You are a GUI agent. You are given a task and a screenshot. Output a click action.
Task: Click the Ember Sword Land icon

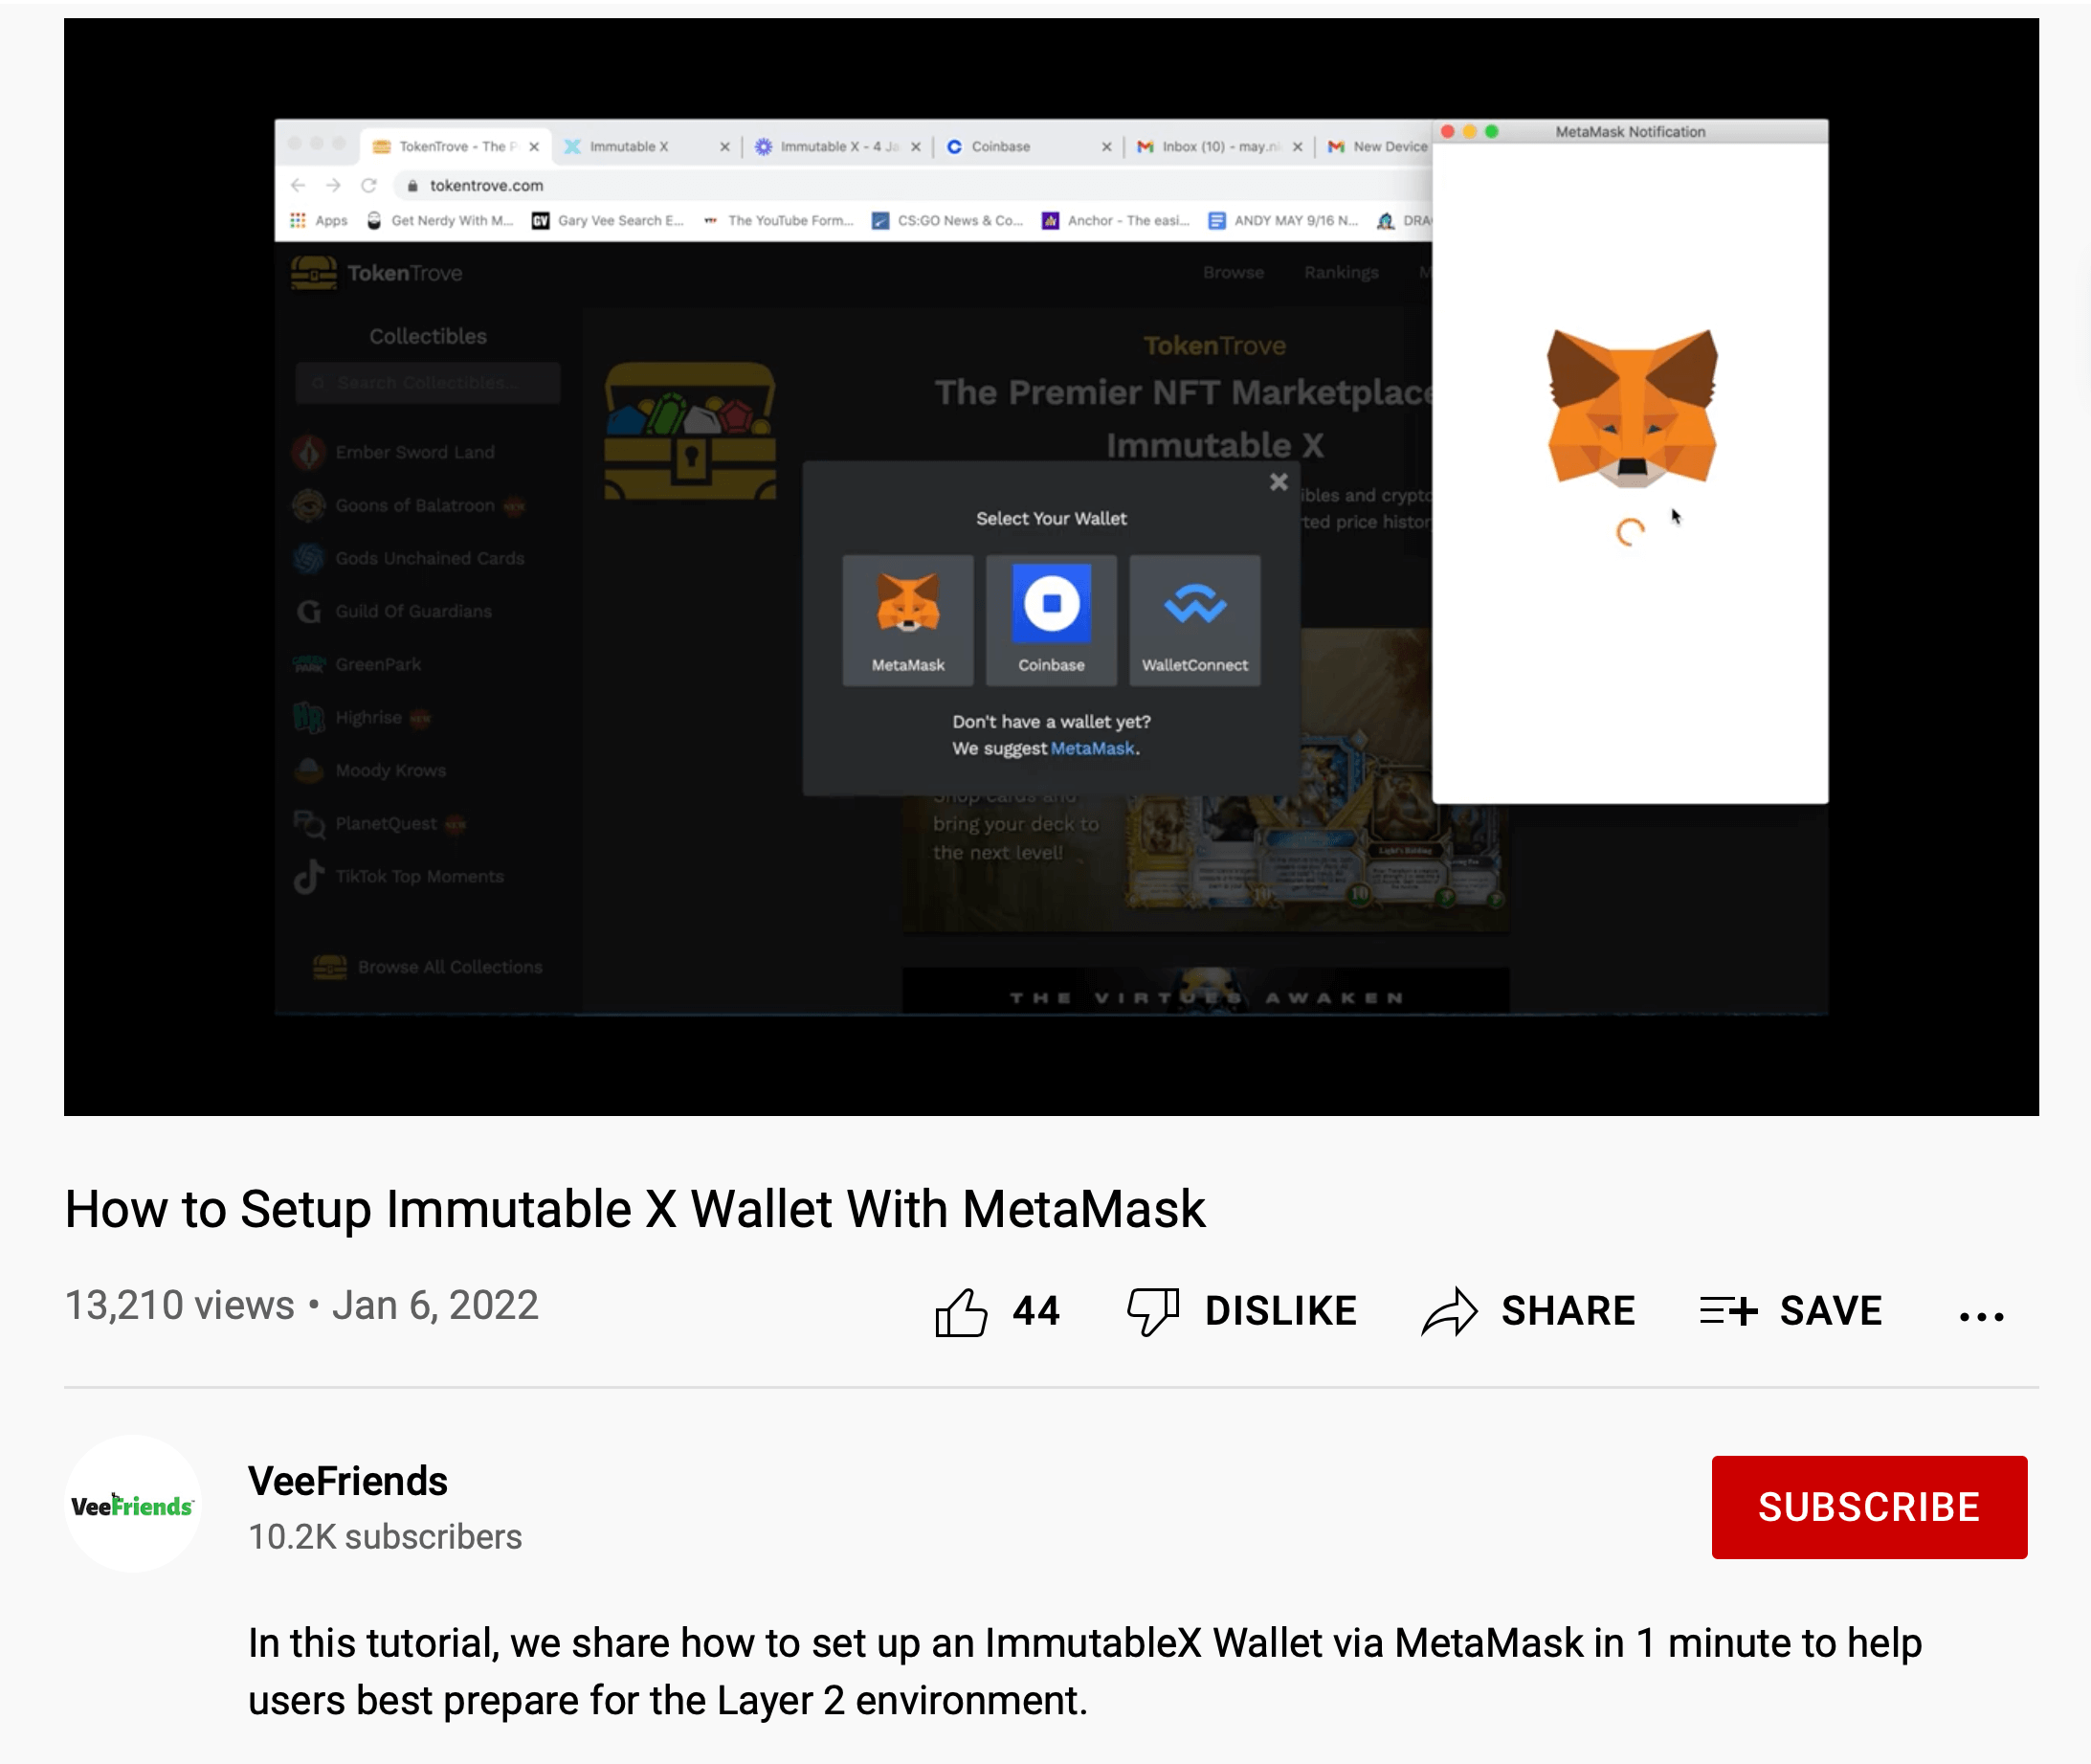(309, 452)
